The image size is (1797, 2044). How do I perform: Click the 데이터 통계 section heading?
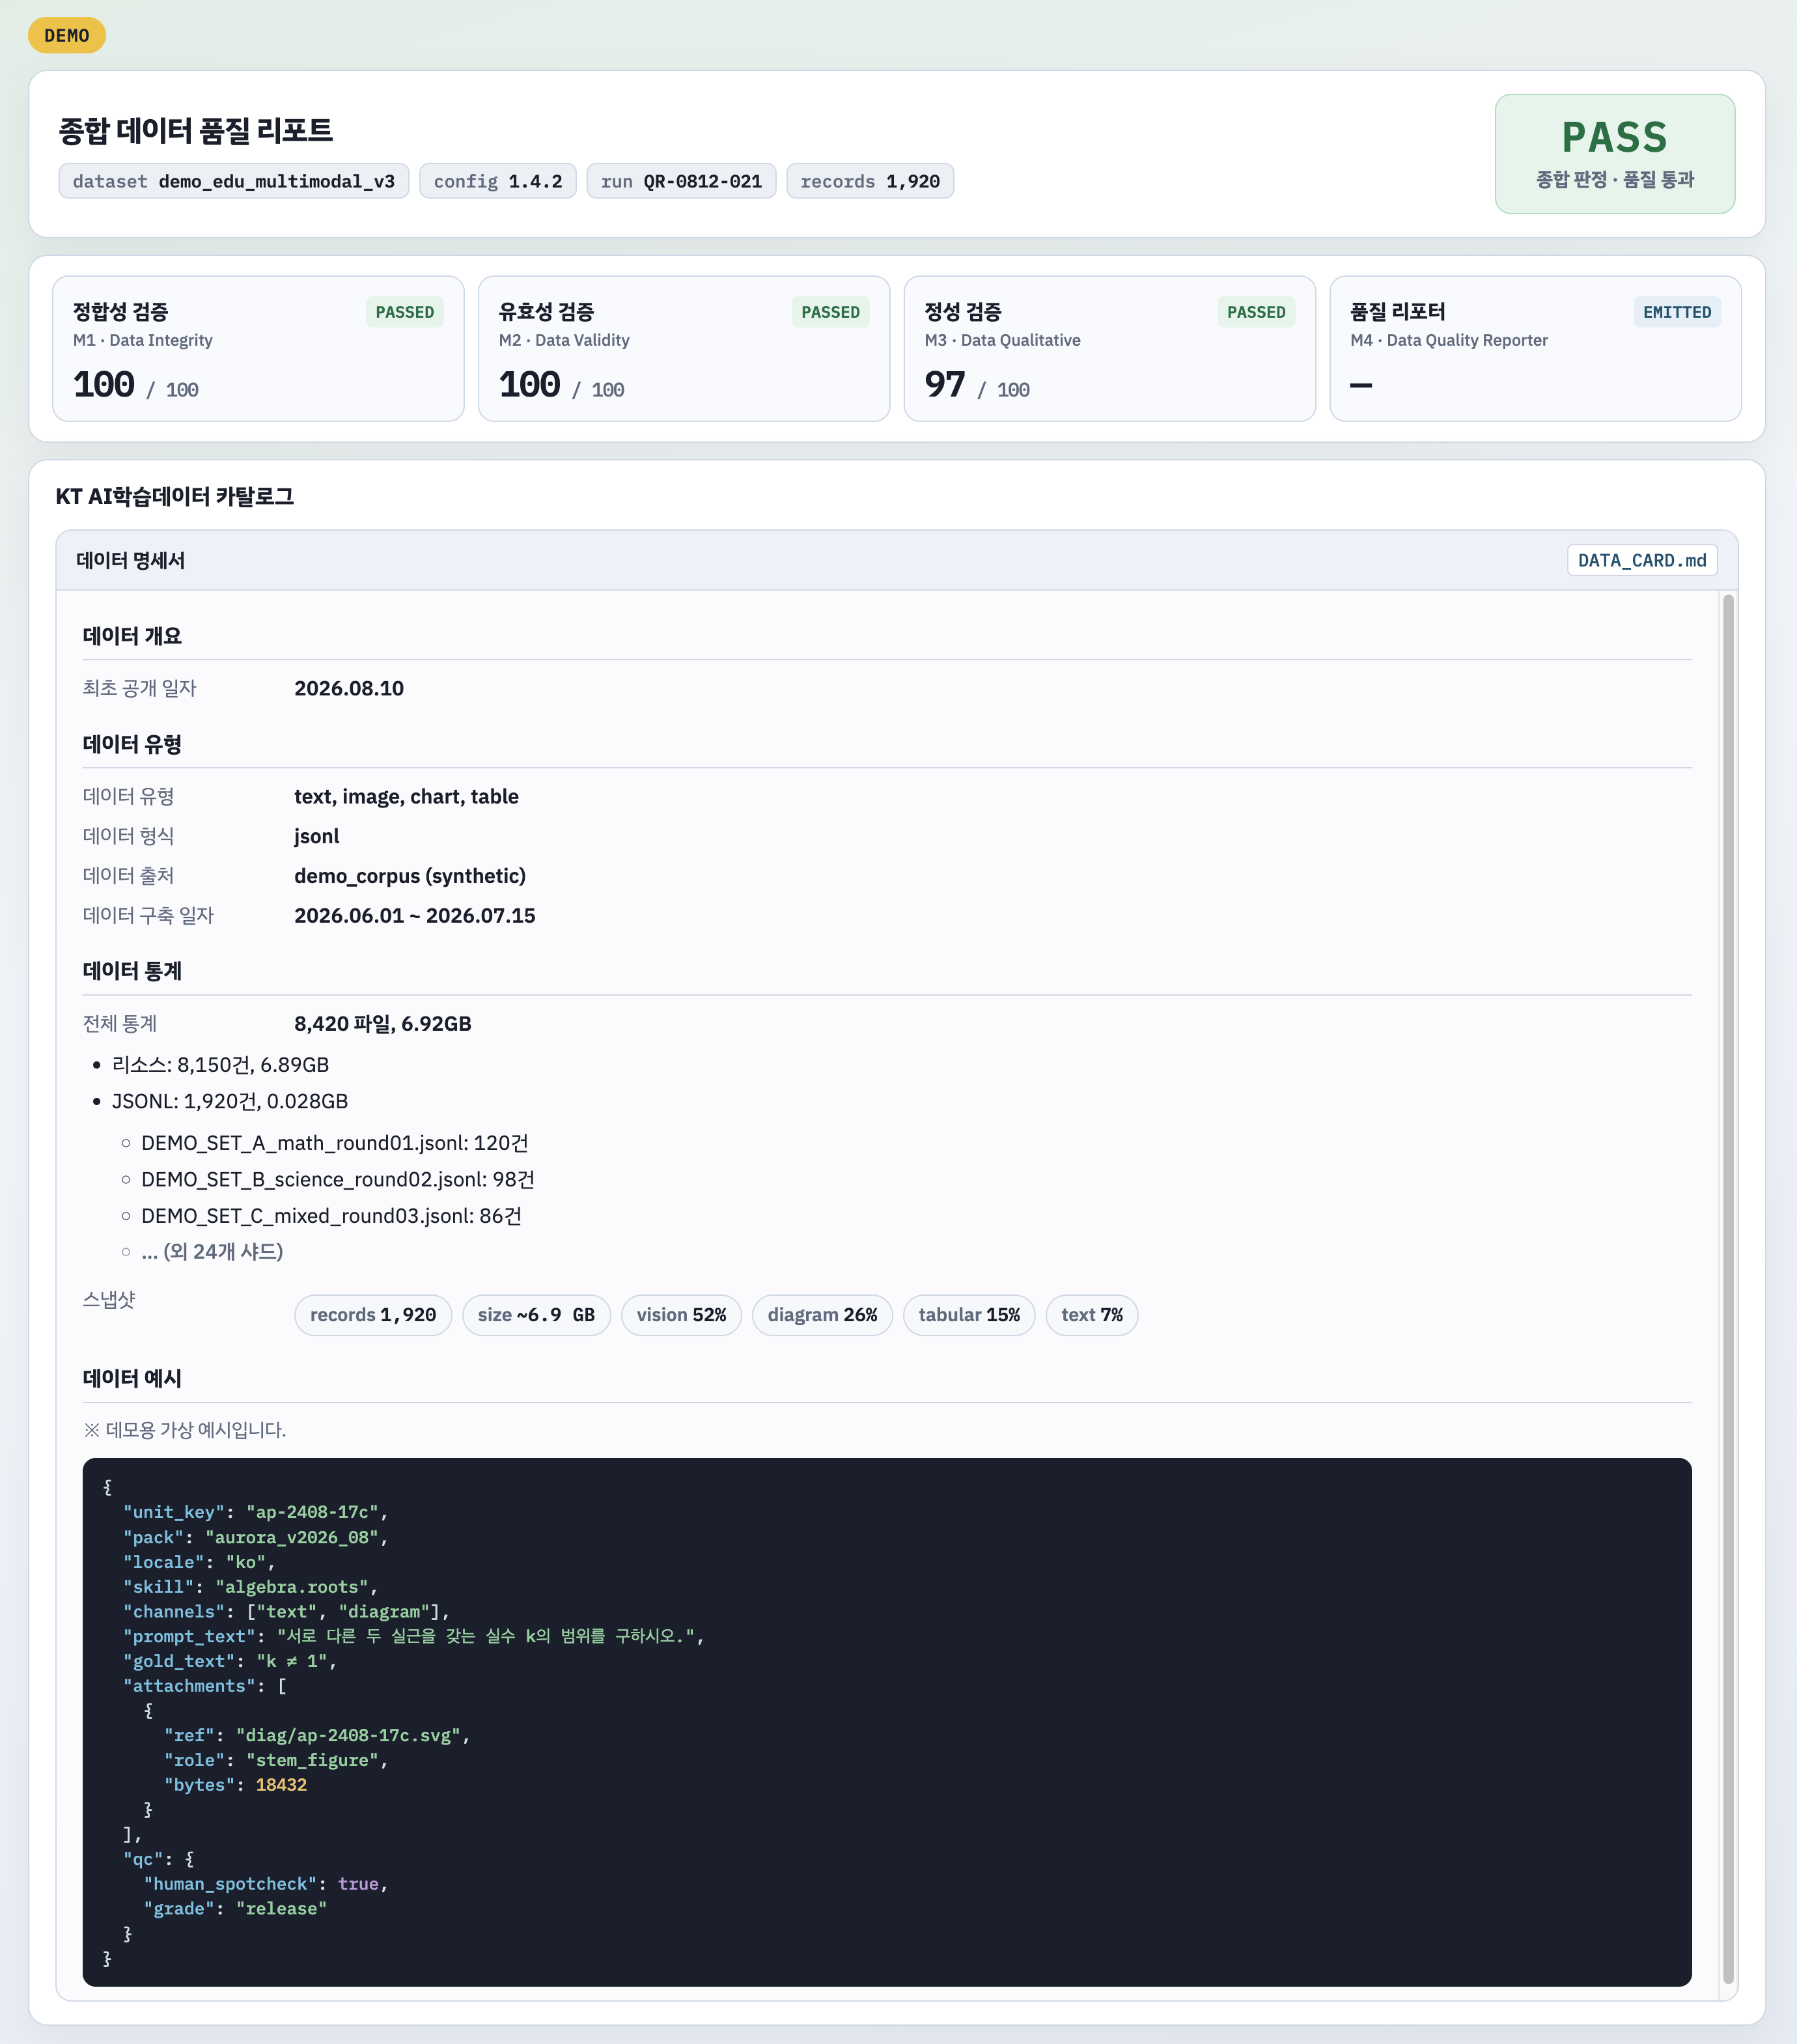(132, 971)
